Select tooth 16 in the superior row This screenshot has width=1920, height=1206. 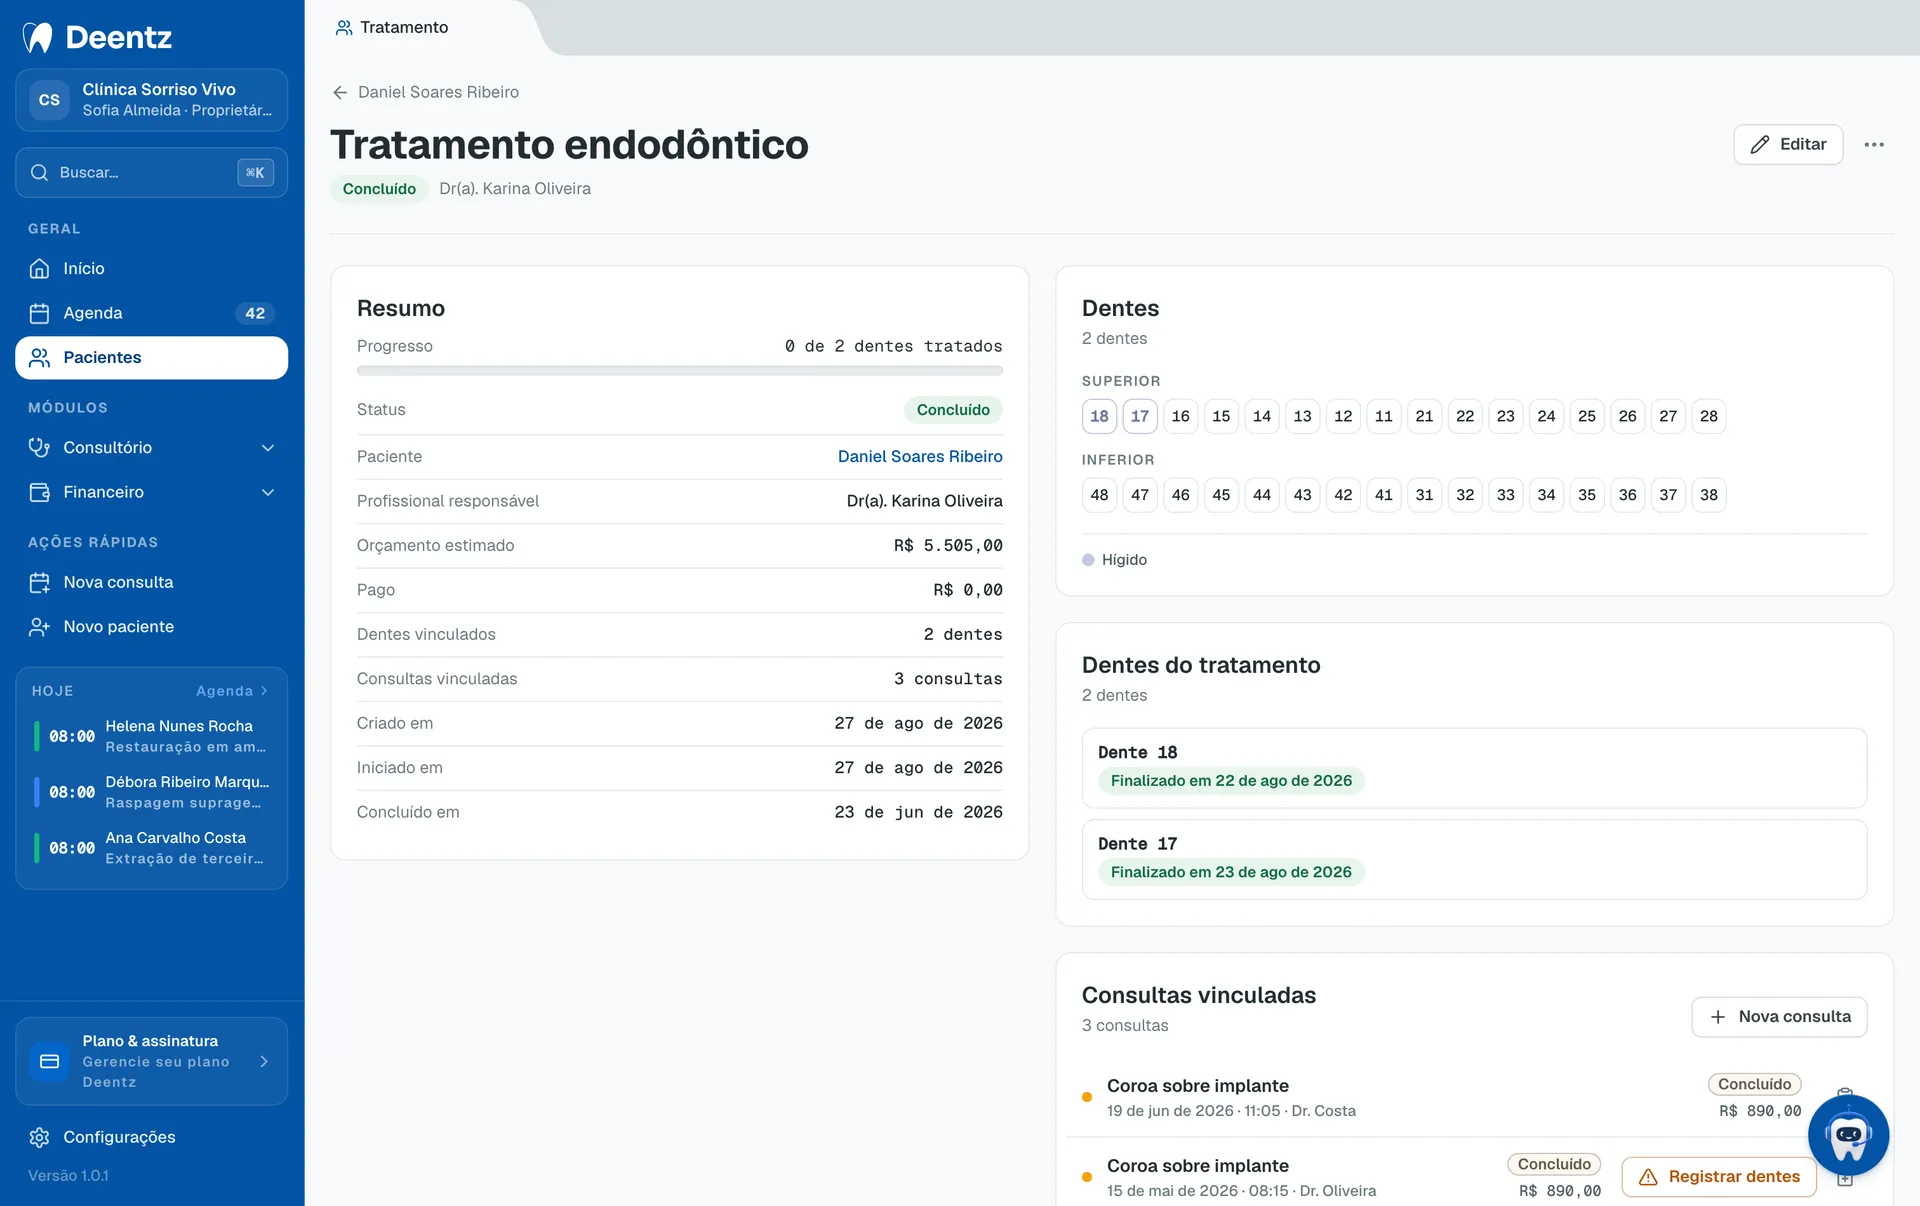(x=1180, y=416)
